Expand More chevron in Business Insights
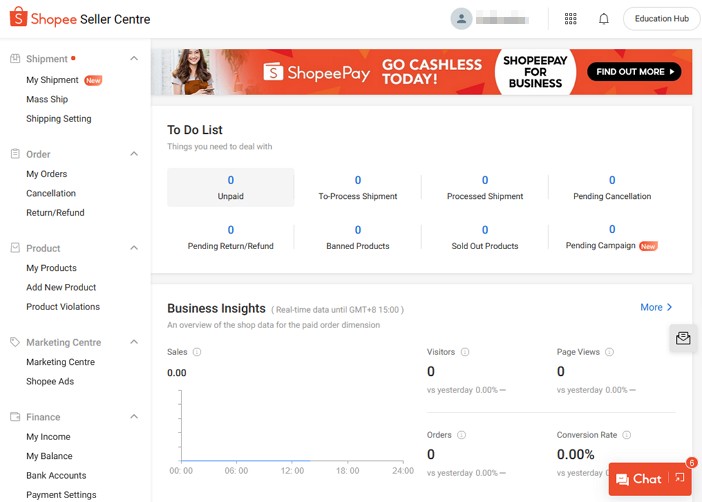 click(669, 307)
